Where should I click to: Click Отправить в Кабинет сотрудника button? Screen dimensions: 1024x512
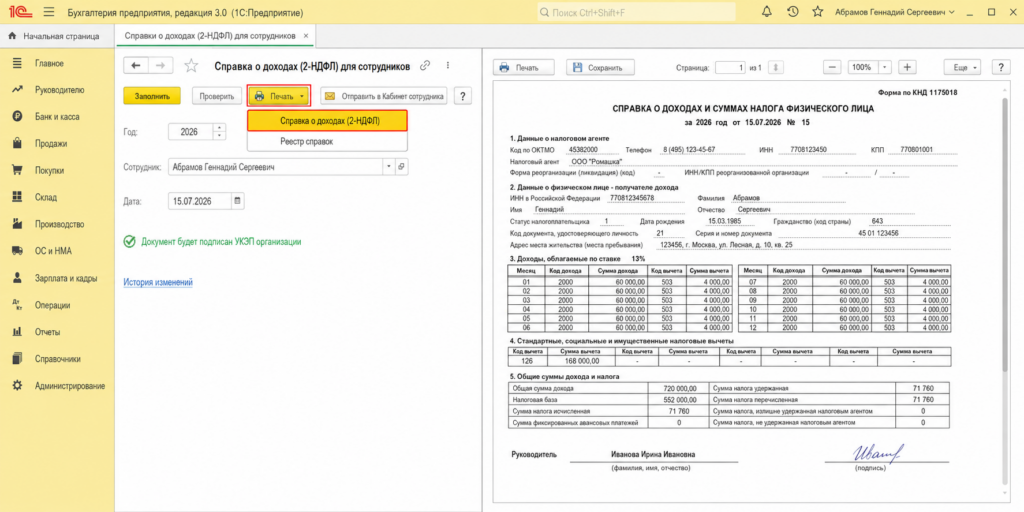click(384, 96)
